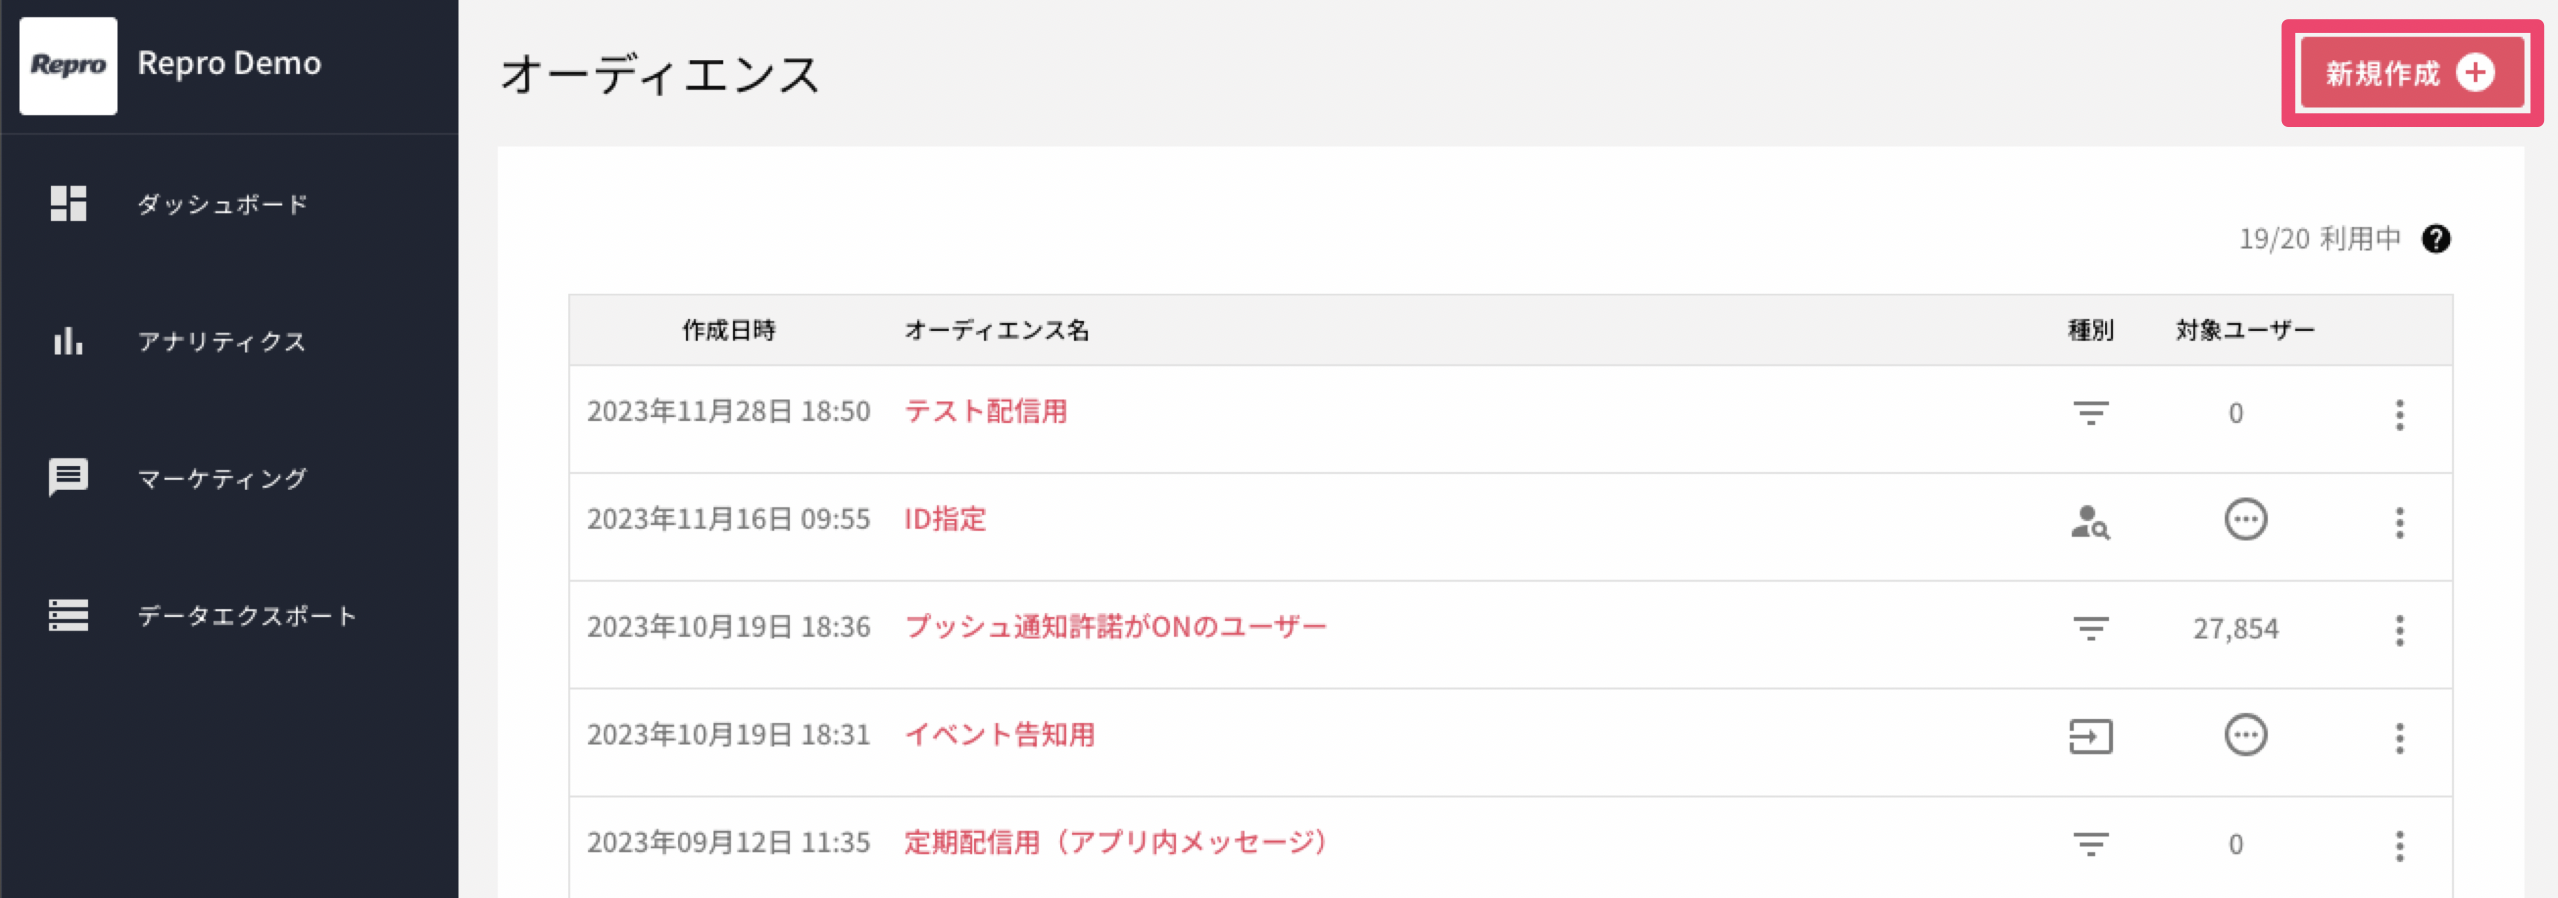Click the Repro logo in sidebar
This screenshot has width=2558, height=898.
68,66
